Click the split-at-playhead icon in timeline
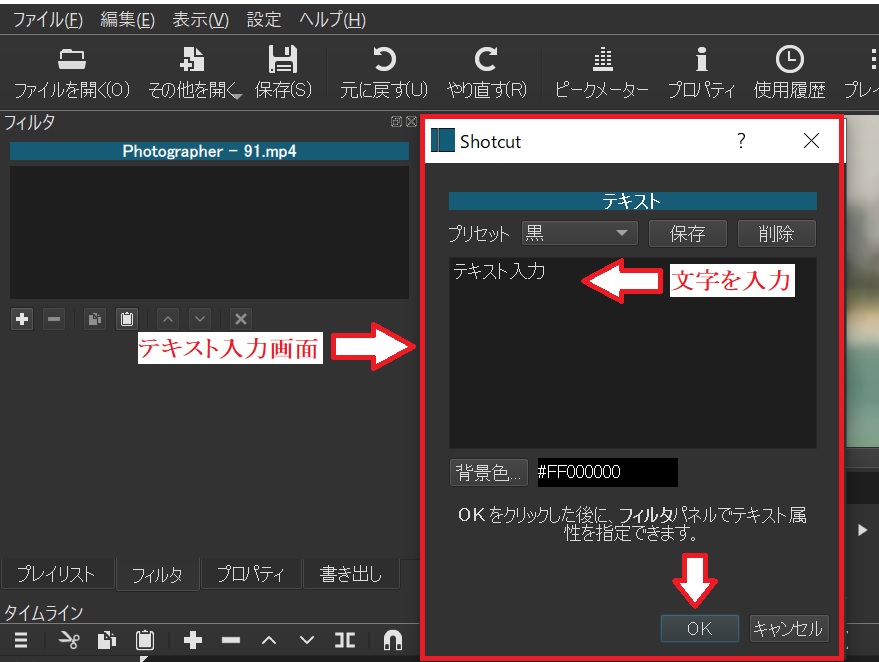 (x=345, y=640)
